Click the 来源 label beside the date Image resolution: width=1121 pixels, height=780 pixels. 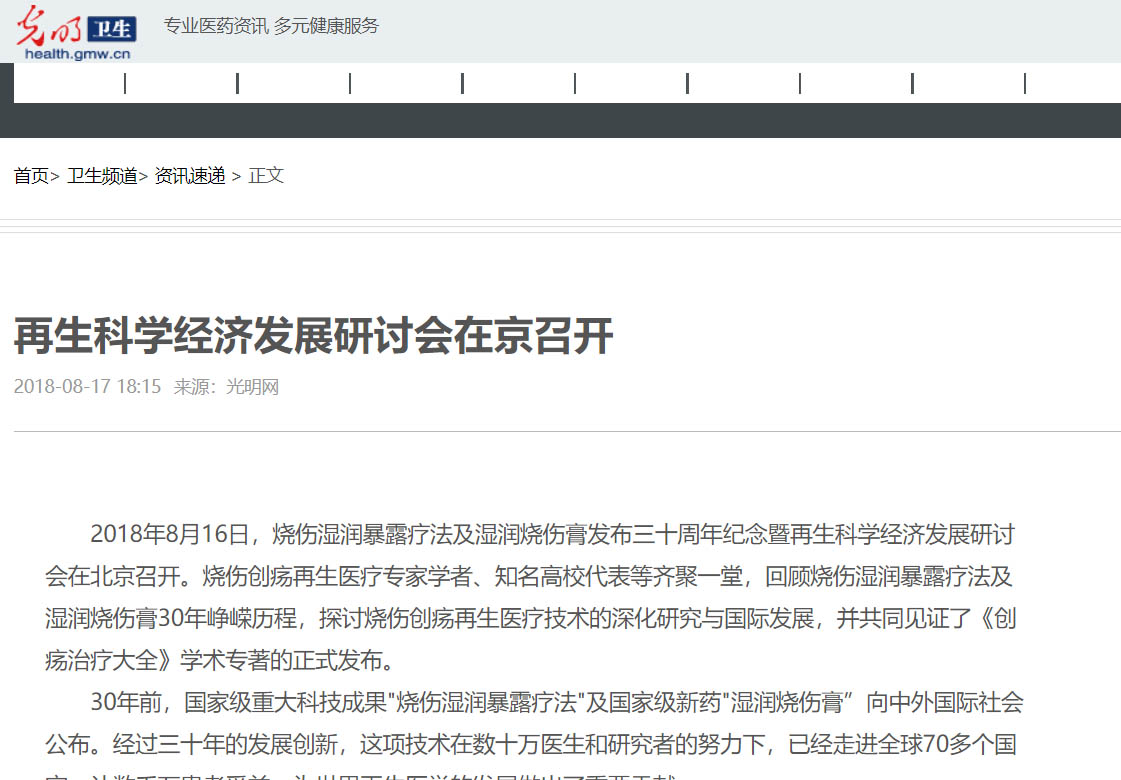pyautogui.click(x=192, y=387)
